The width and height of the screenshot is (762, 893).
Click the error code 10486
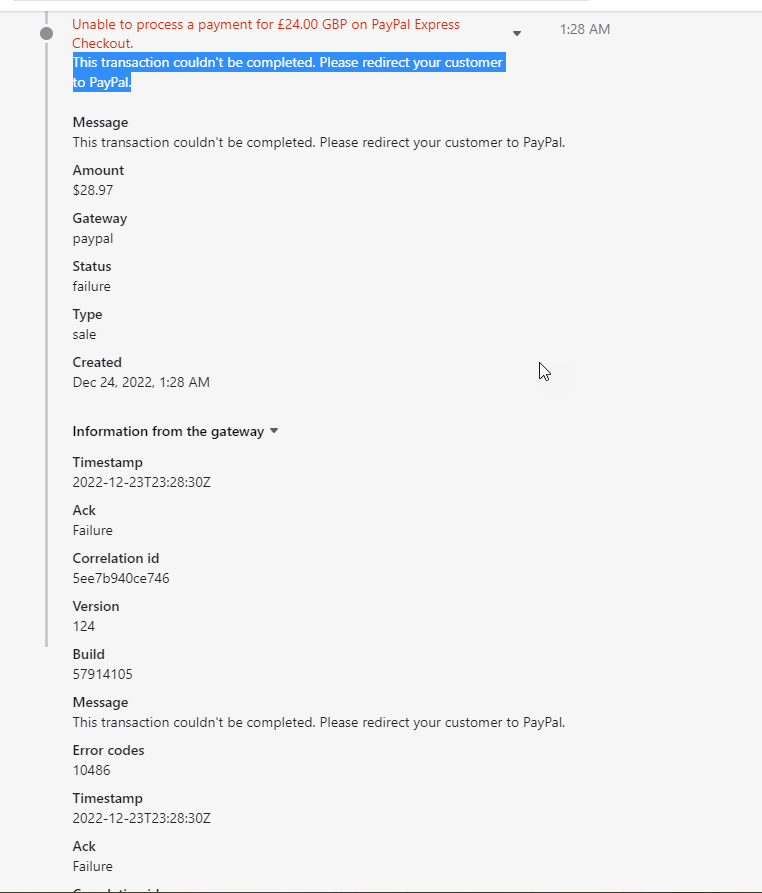click(x=92, y=770)
